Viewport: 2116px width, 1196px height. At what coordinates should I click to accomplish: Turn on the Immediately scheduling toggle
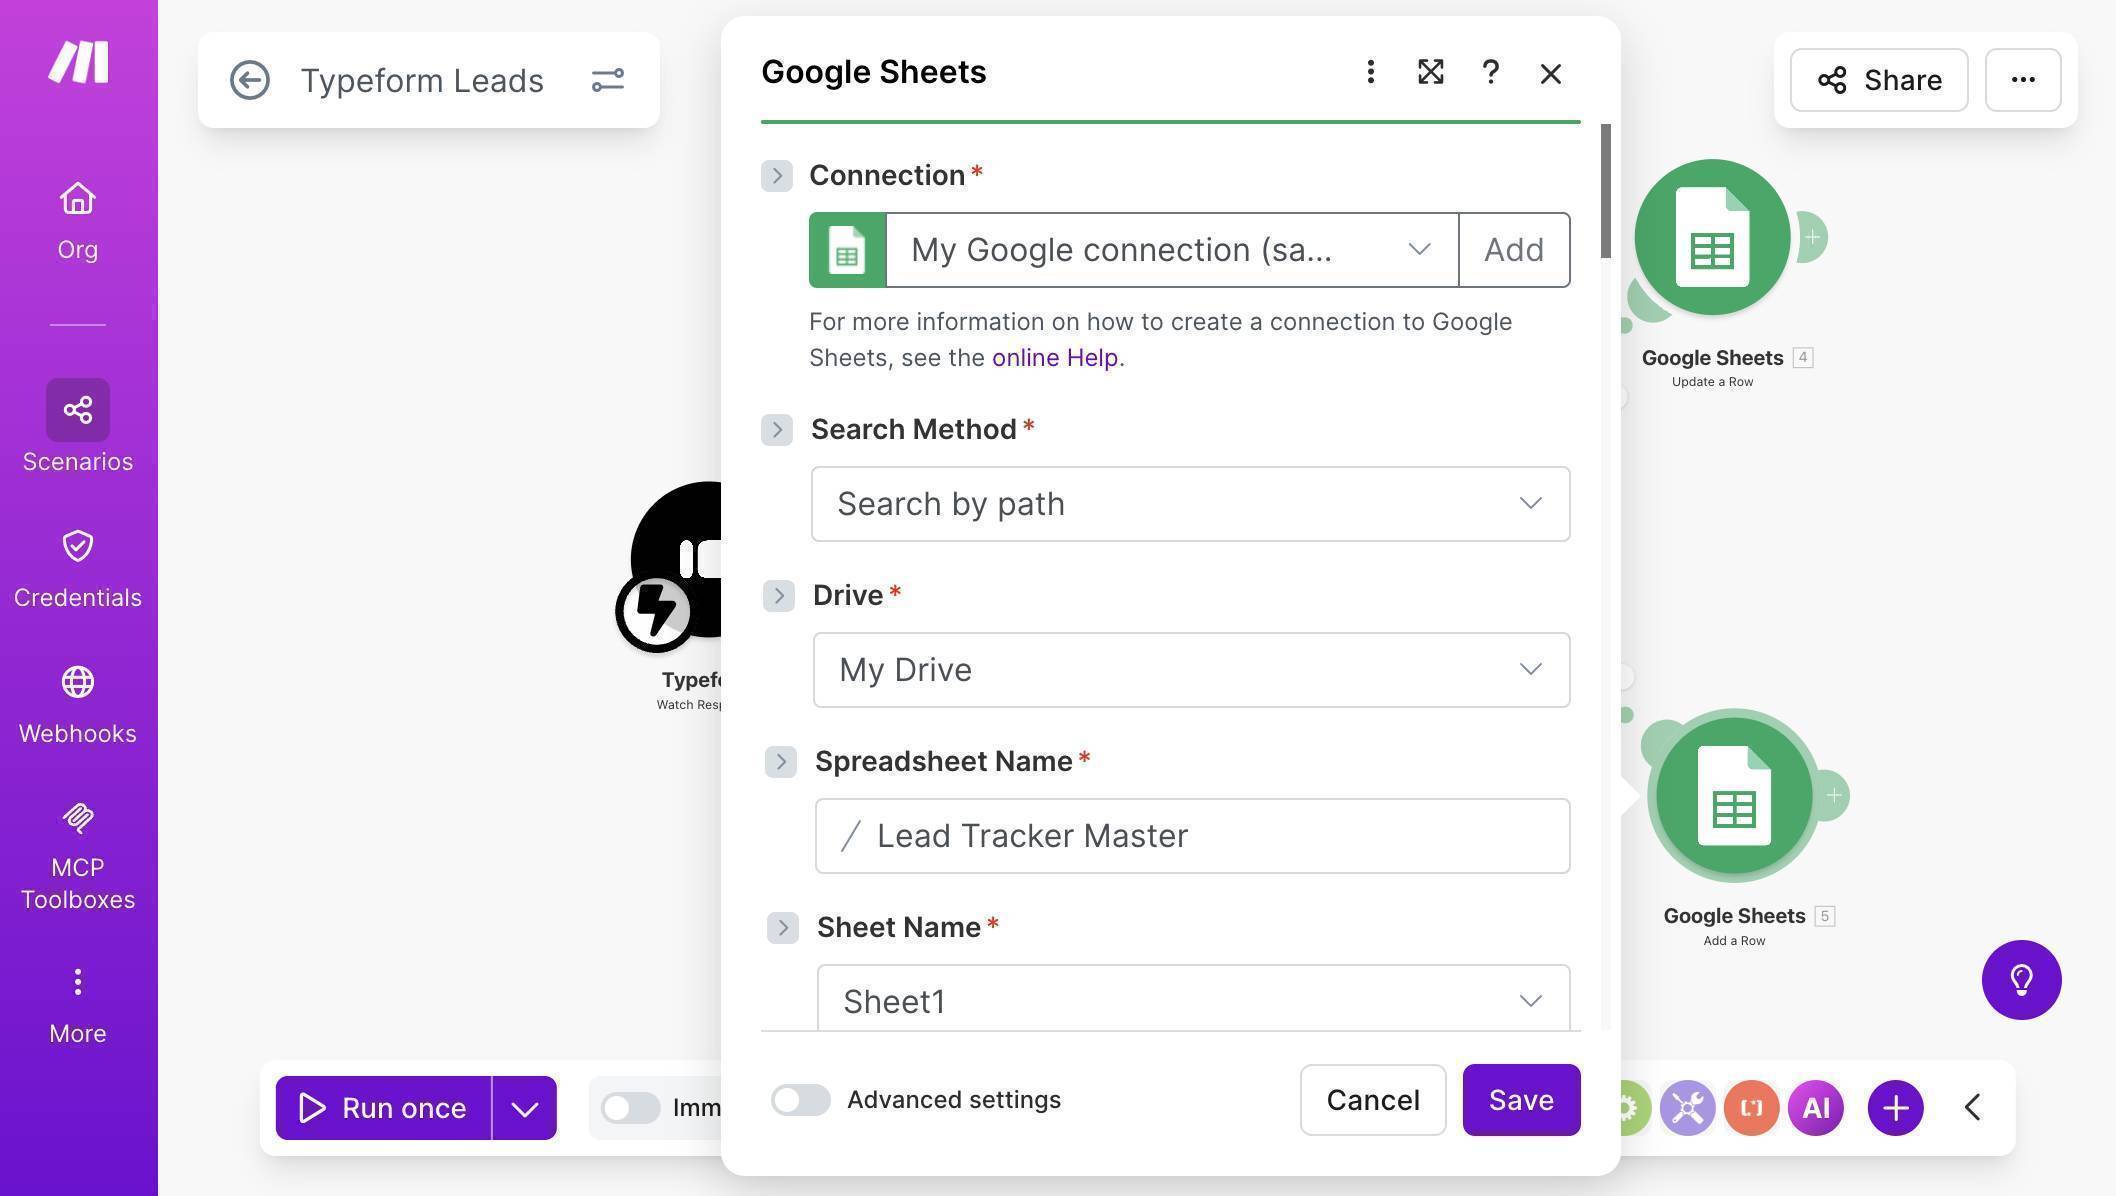coord(630,1108)
